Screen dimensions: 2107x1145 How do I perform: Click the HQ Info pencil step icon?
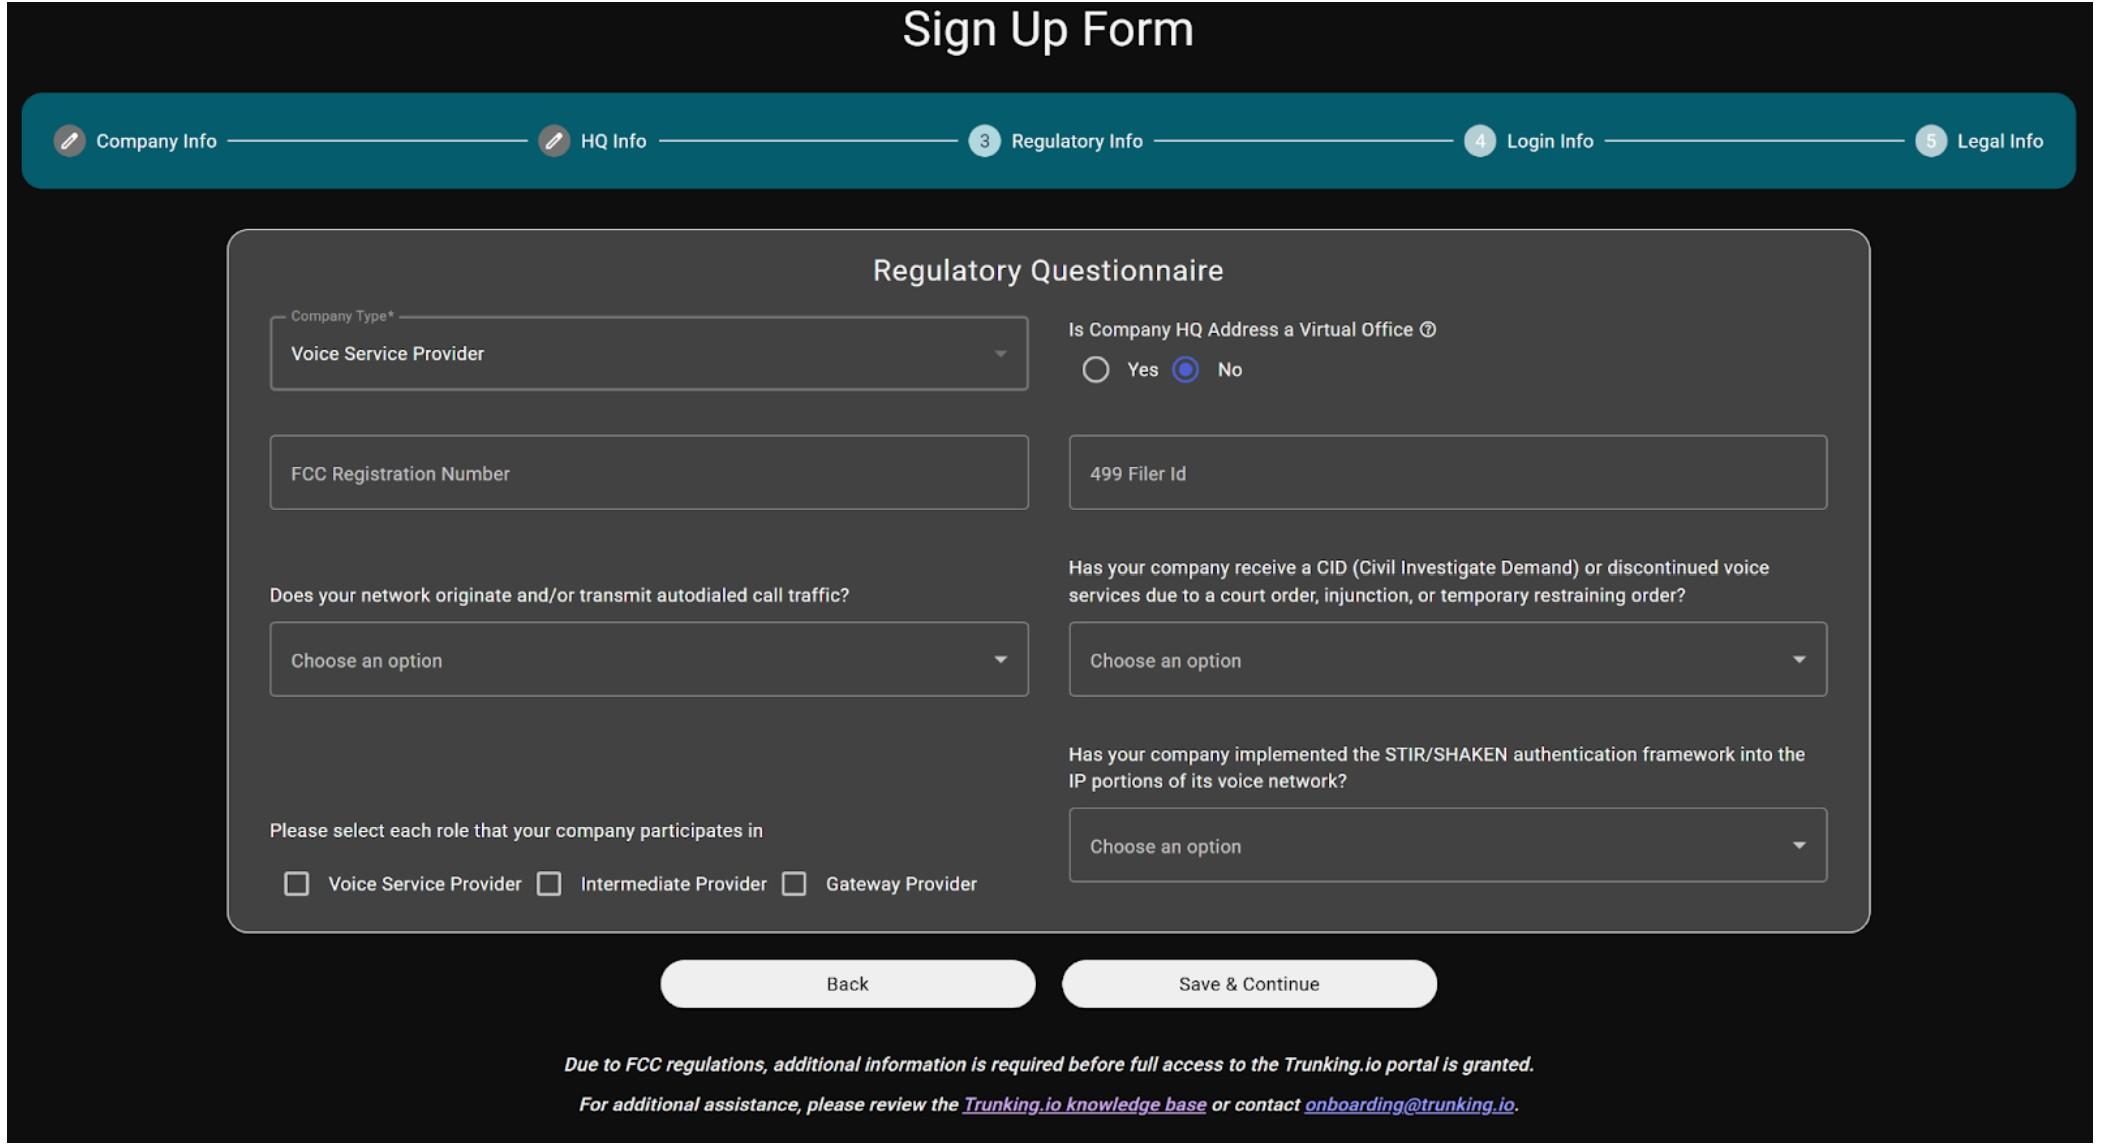coord(554,141)
